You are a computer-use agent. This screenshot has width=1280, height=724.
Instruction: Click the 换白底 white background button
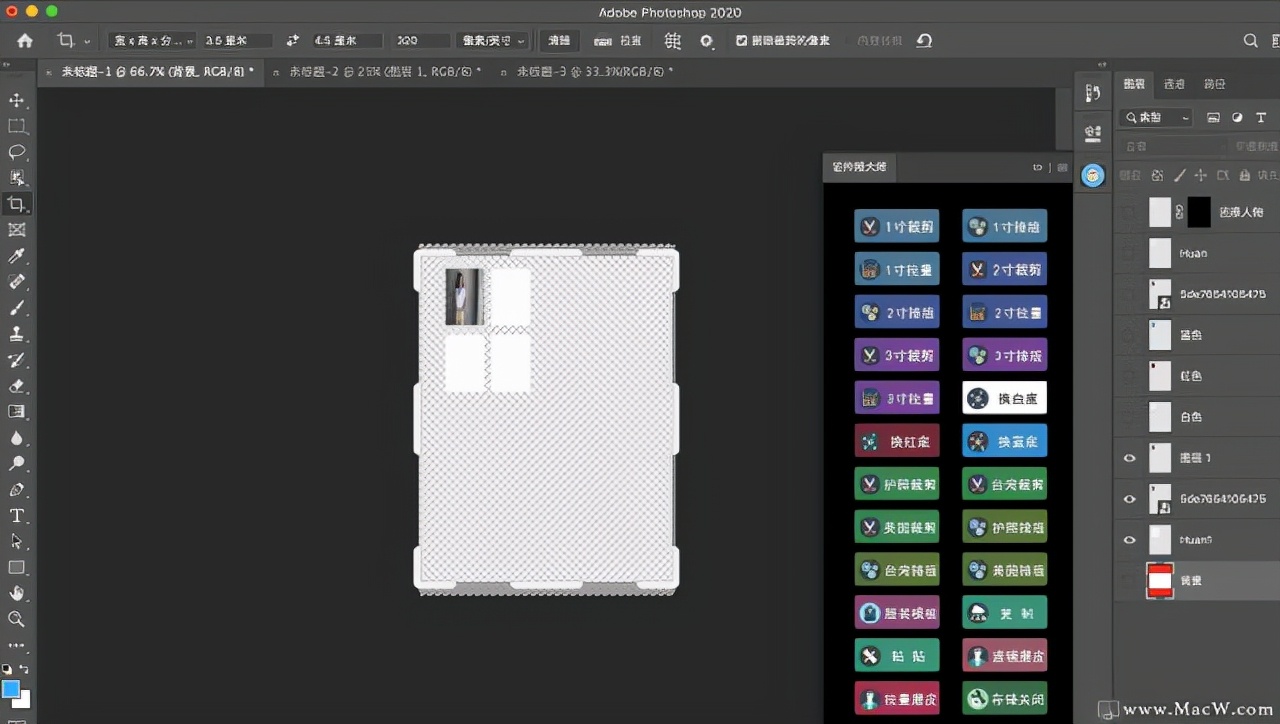coord(1004,398)
